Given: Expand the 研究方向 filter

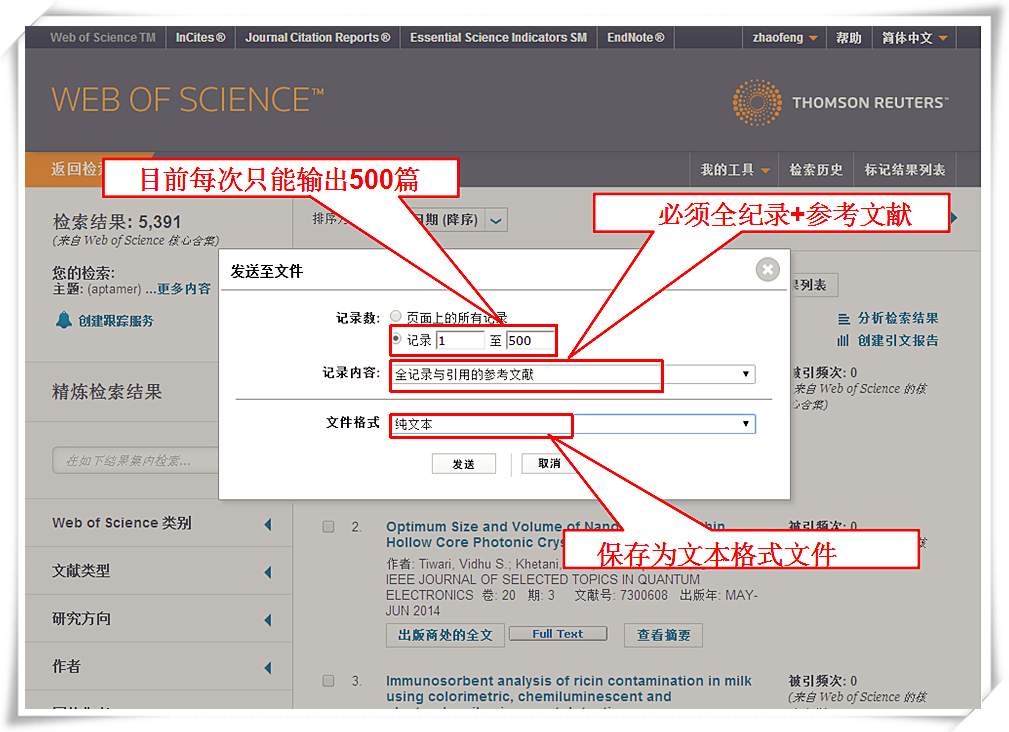Looking at the screenshot, I should 268,620.
